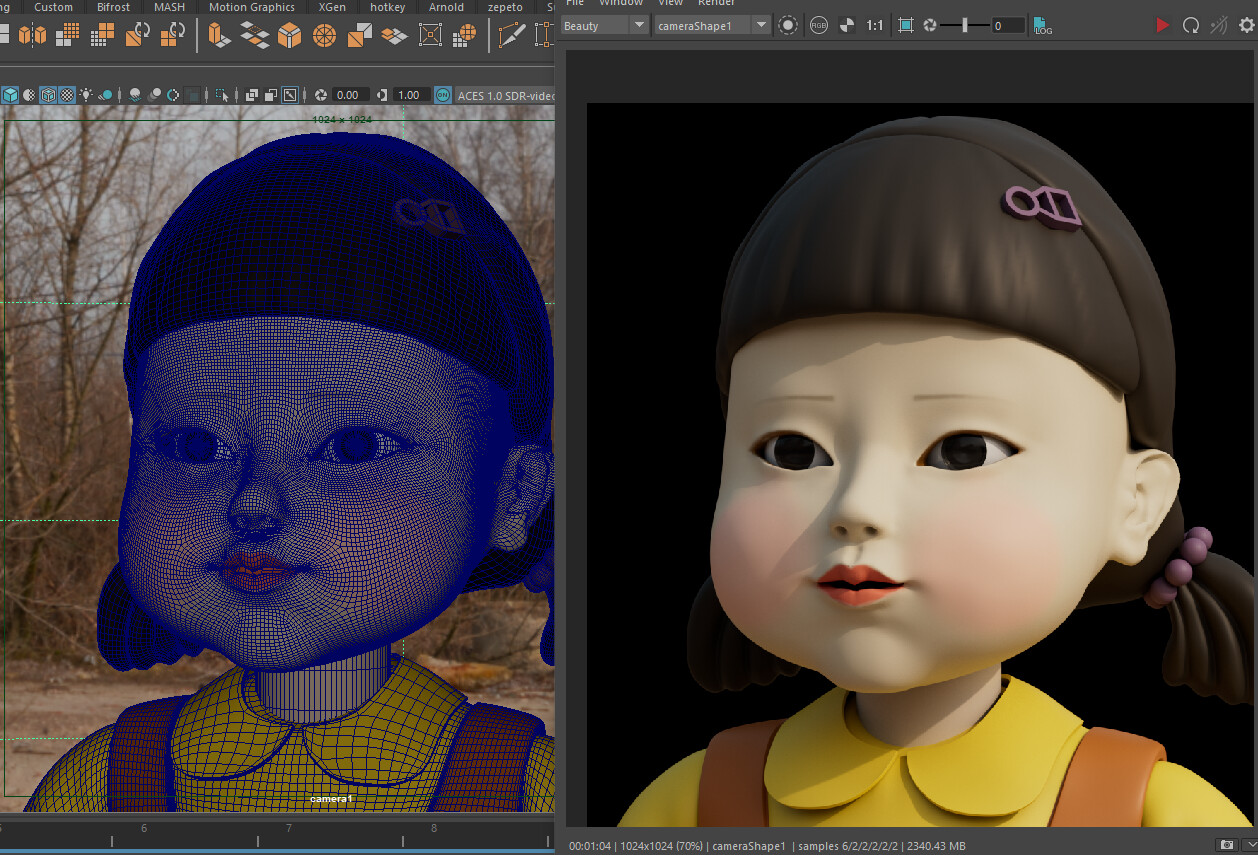Toggle screen space ambient occlusion icon
Viewport: 1258px width, 855px height.
pyautogui.click(x=135, y=95)
